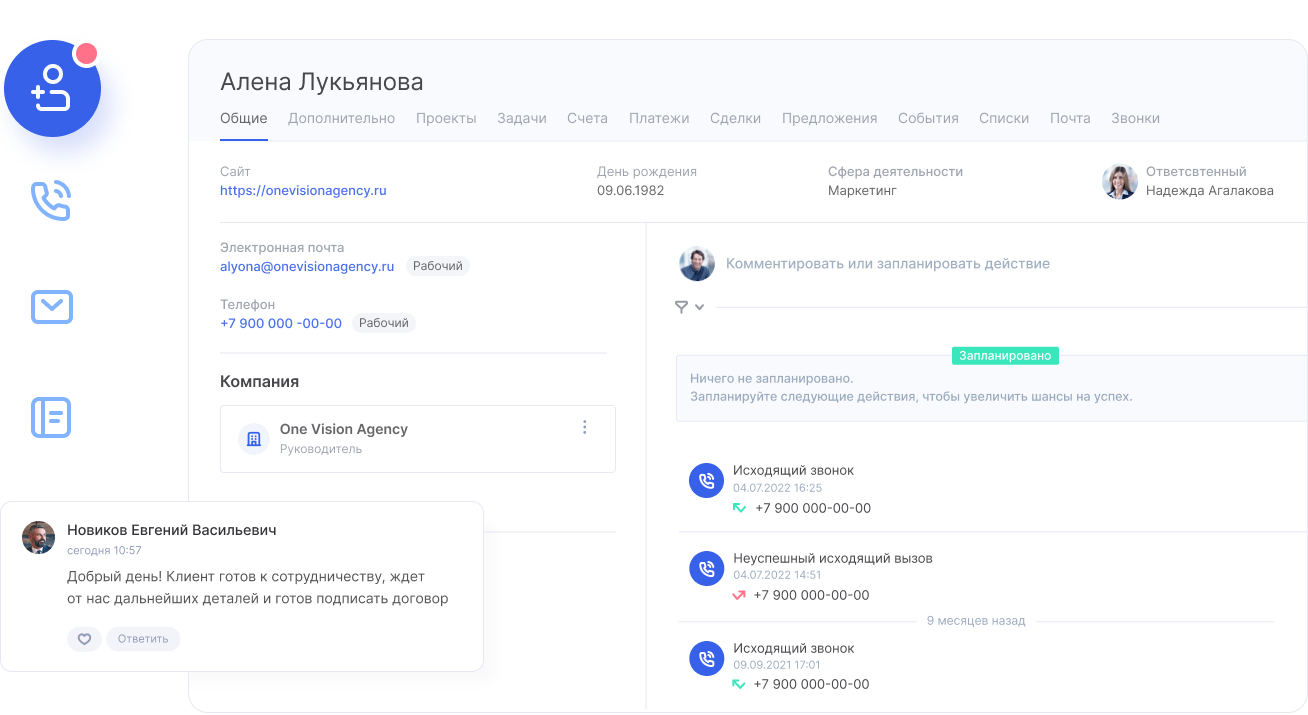Image resolution: width=1308 pixels, height=715 pixels.
Task: Click the three-dot menu on One Vision Agency
Action: [585, 428]
